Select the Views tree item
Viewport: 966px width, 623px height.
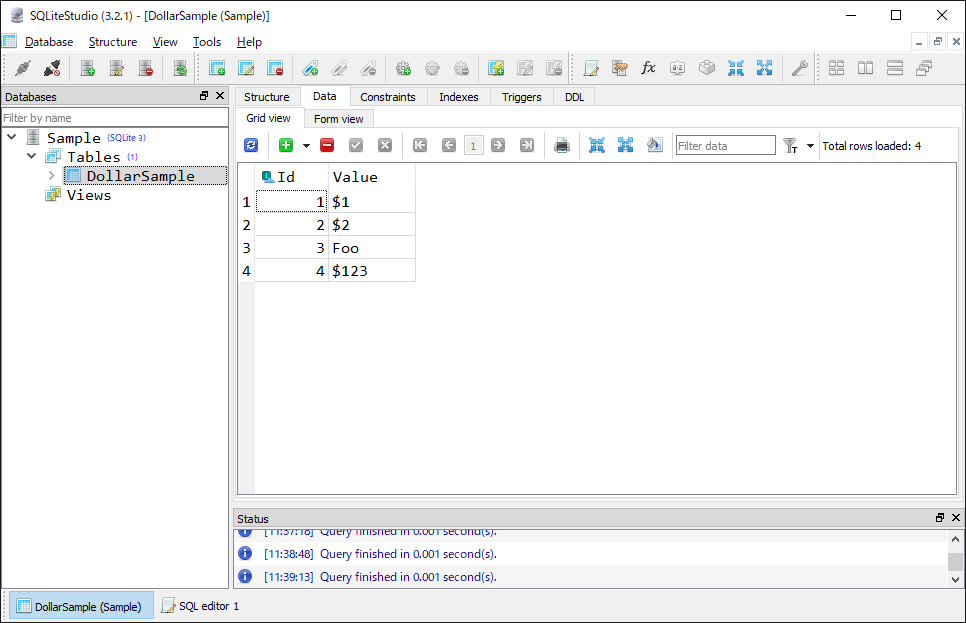point(89,195)
